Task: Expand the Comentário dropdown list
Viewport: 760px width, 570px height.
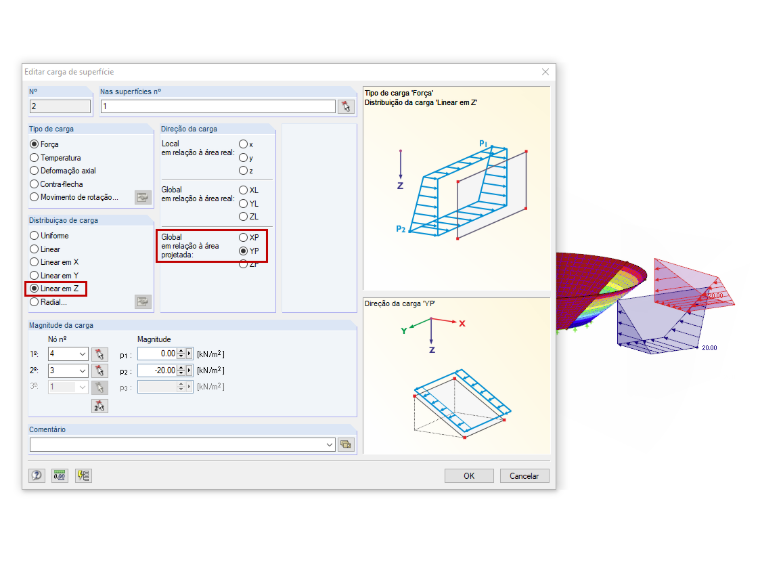Action: pyautogui.click(x=330, y=444)
